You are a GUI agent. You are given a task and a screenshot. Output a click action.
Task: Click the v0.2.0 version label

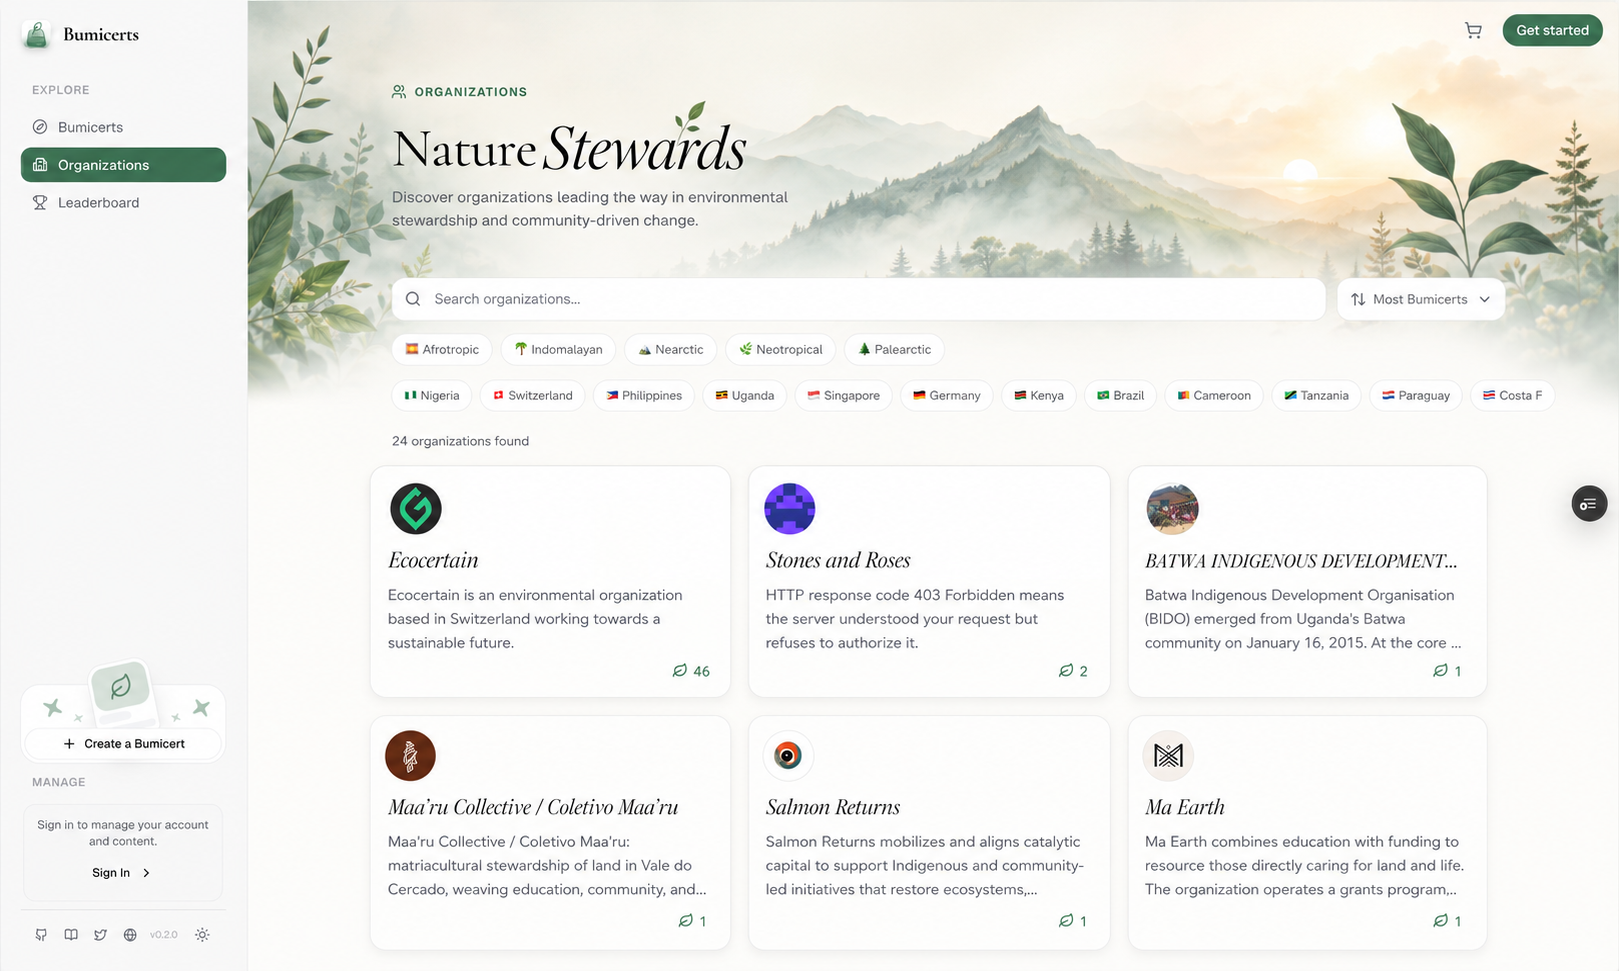point(164,935)
